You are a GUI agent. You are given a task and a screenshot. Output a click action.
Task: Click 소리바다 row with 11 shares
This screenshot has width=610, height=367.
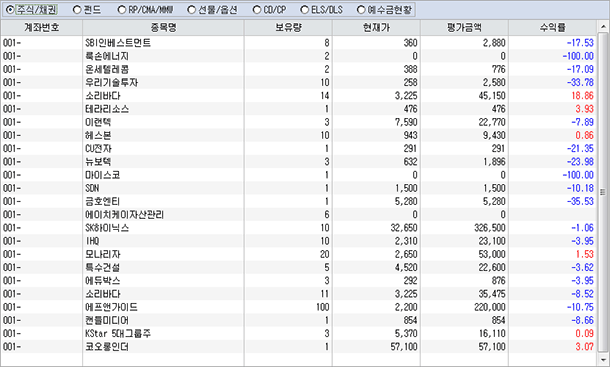point(299,294)
